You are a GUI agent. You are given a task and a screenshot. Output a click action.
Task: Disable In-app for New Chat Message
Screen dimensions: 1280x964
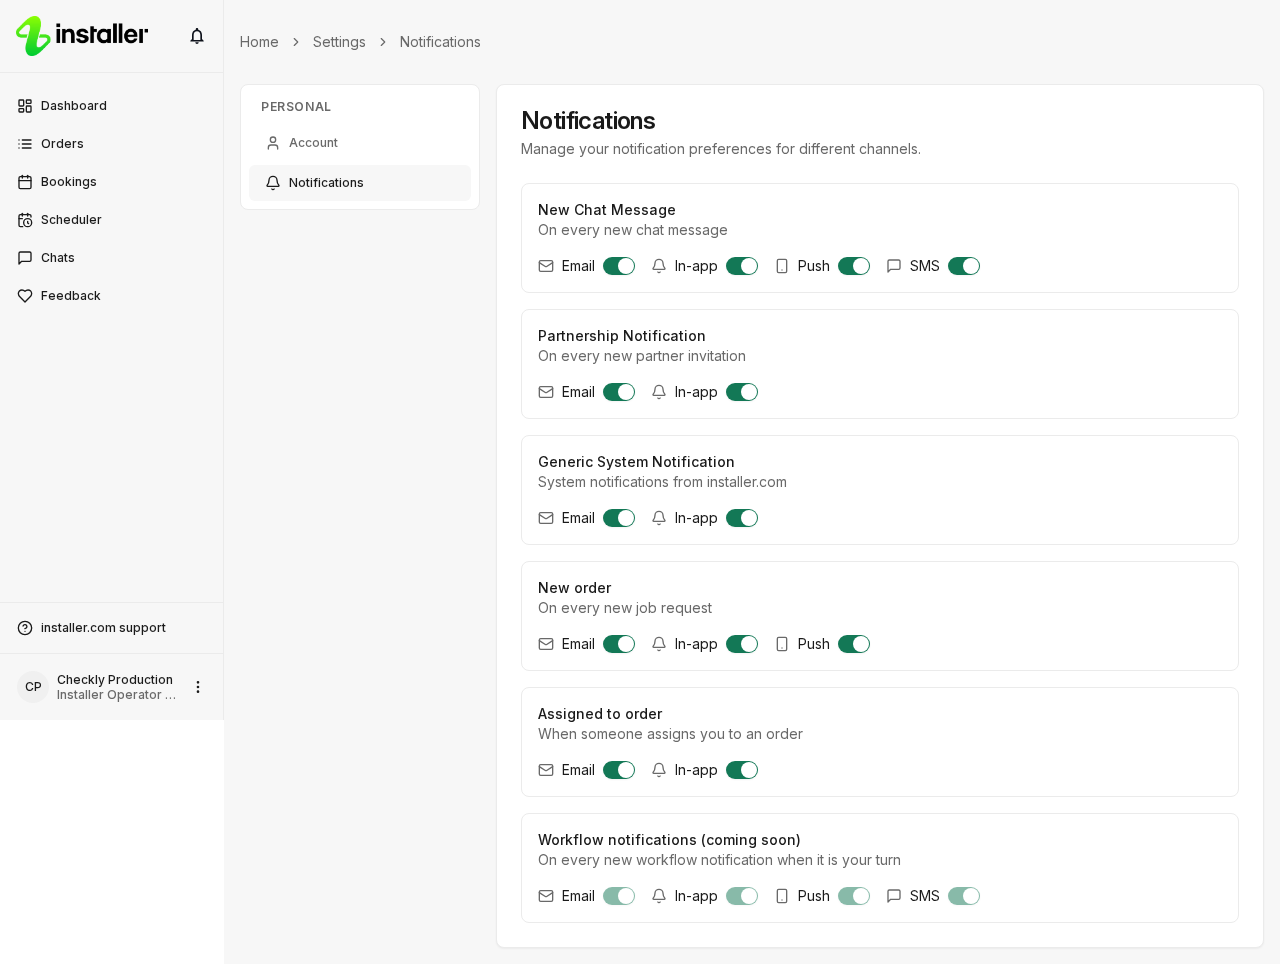click(x=742, y=266)
